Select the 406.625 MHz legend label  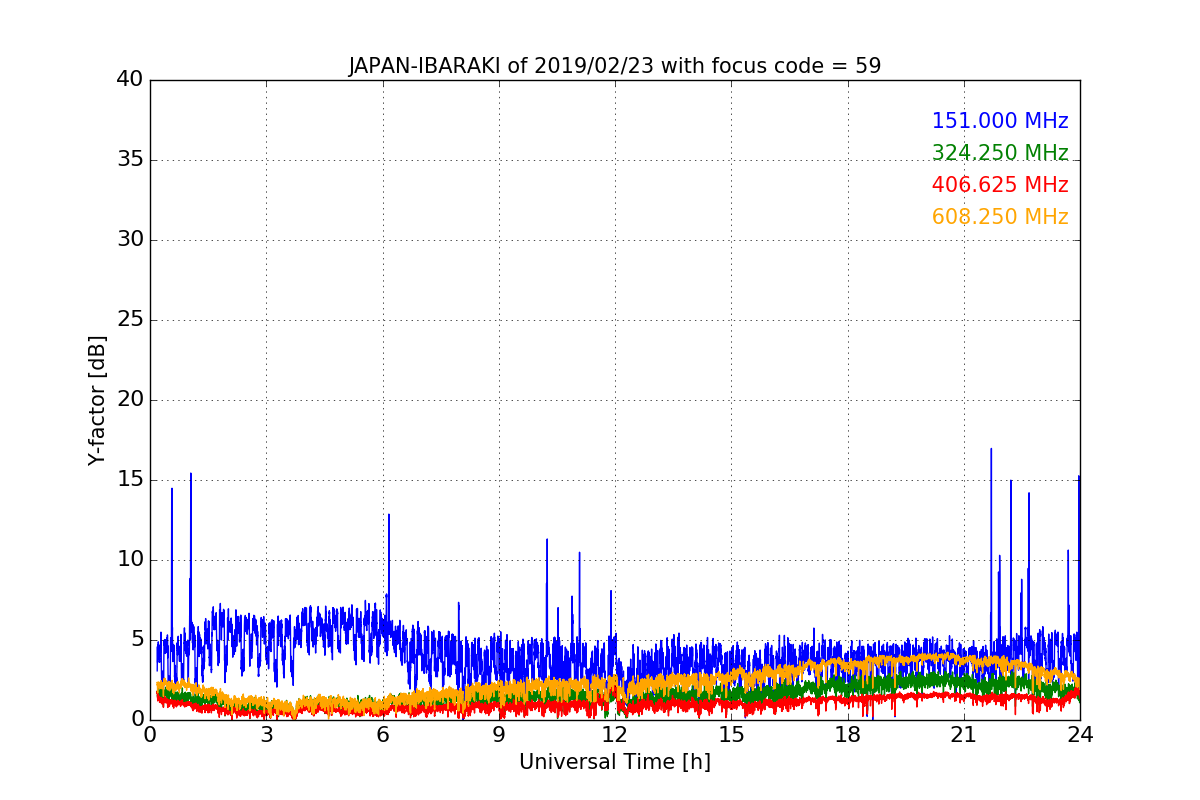[x=1000, y=185]
